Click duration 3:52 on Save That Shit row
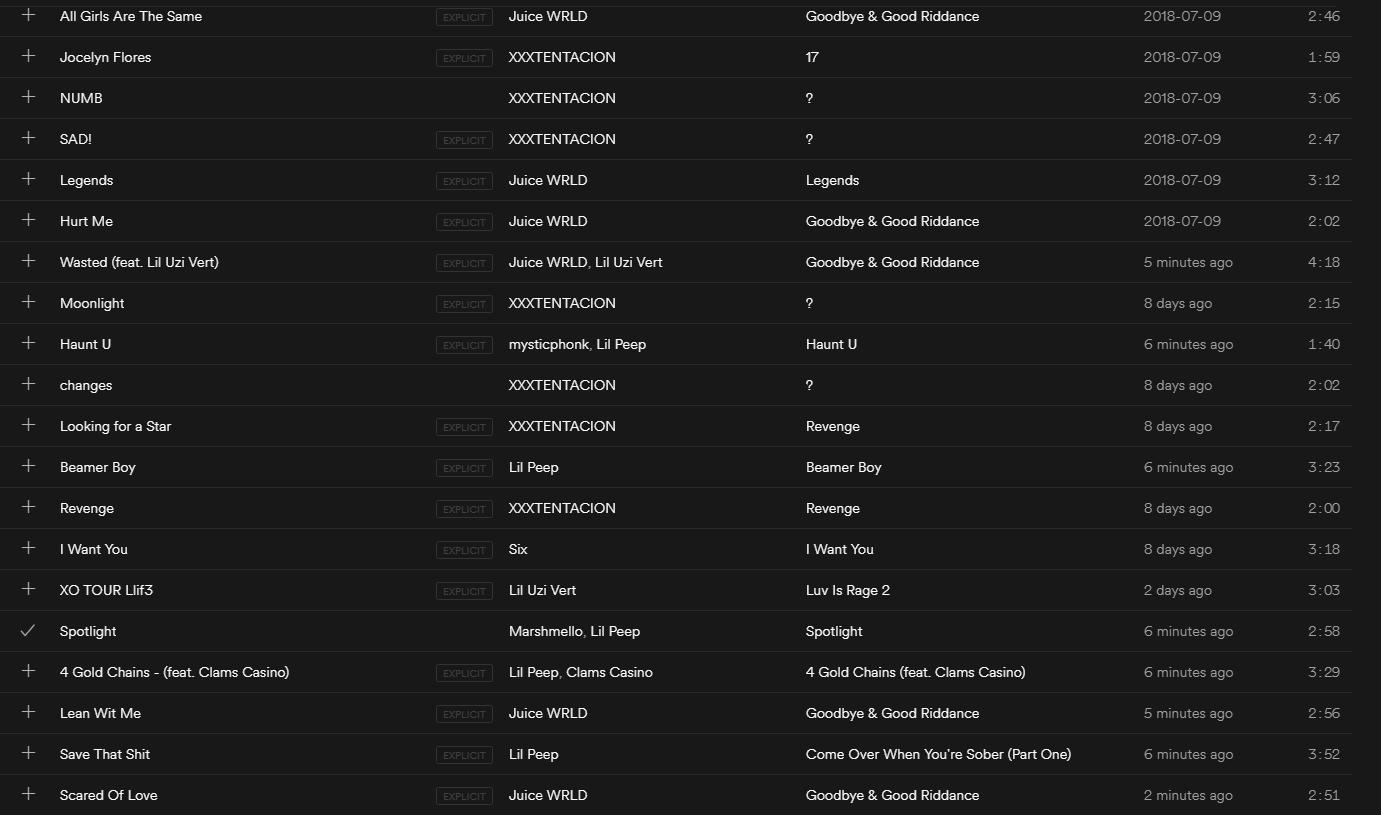 pos(1324,754)
